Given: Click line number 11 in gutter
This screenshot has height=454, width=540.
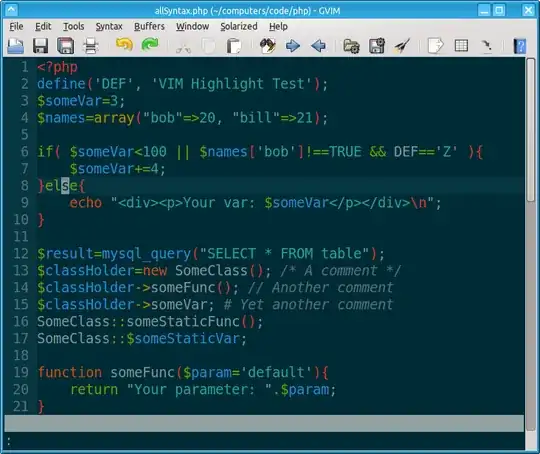Looking at the screenshot, I should [x=20, y=237].
